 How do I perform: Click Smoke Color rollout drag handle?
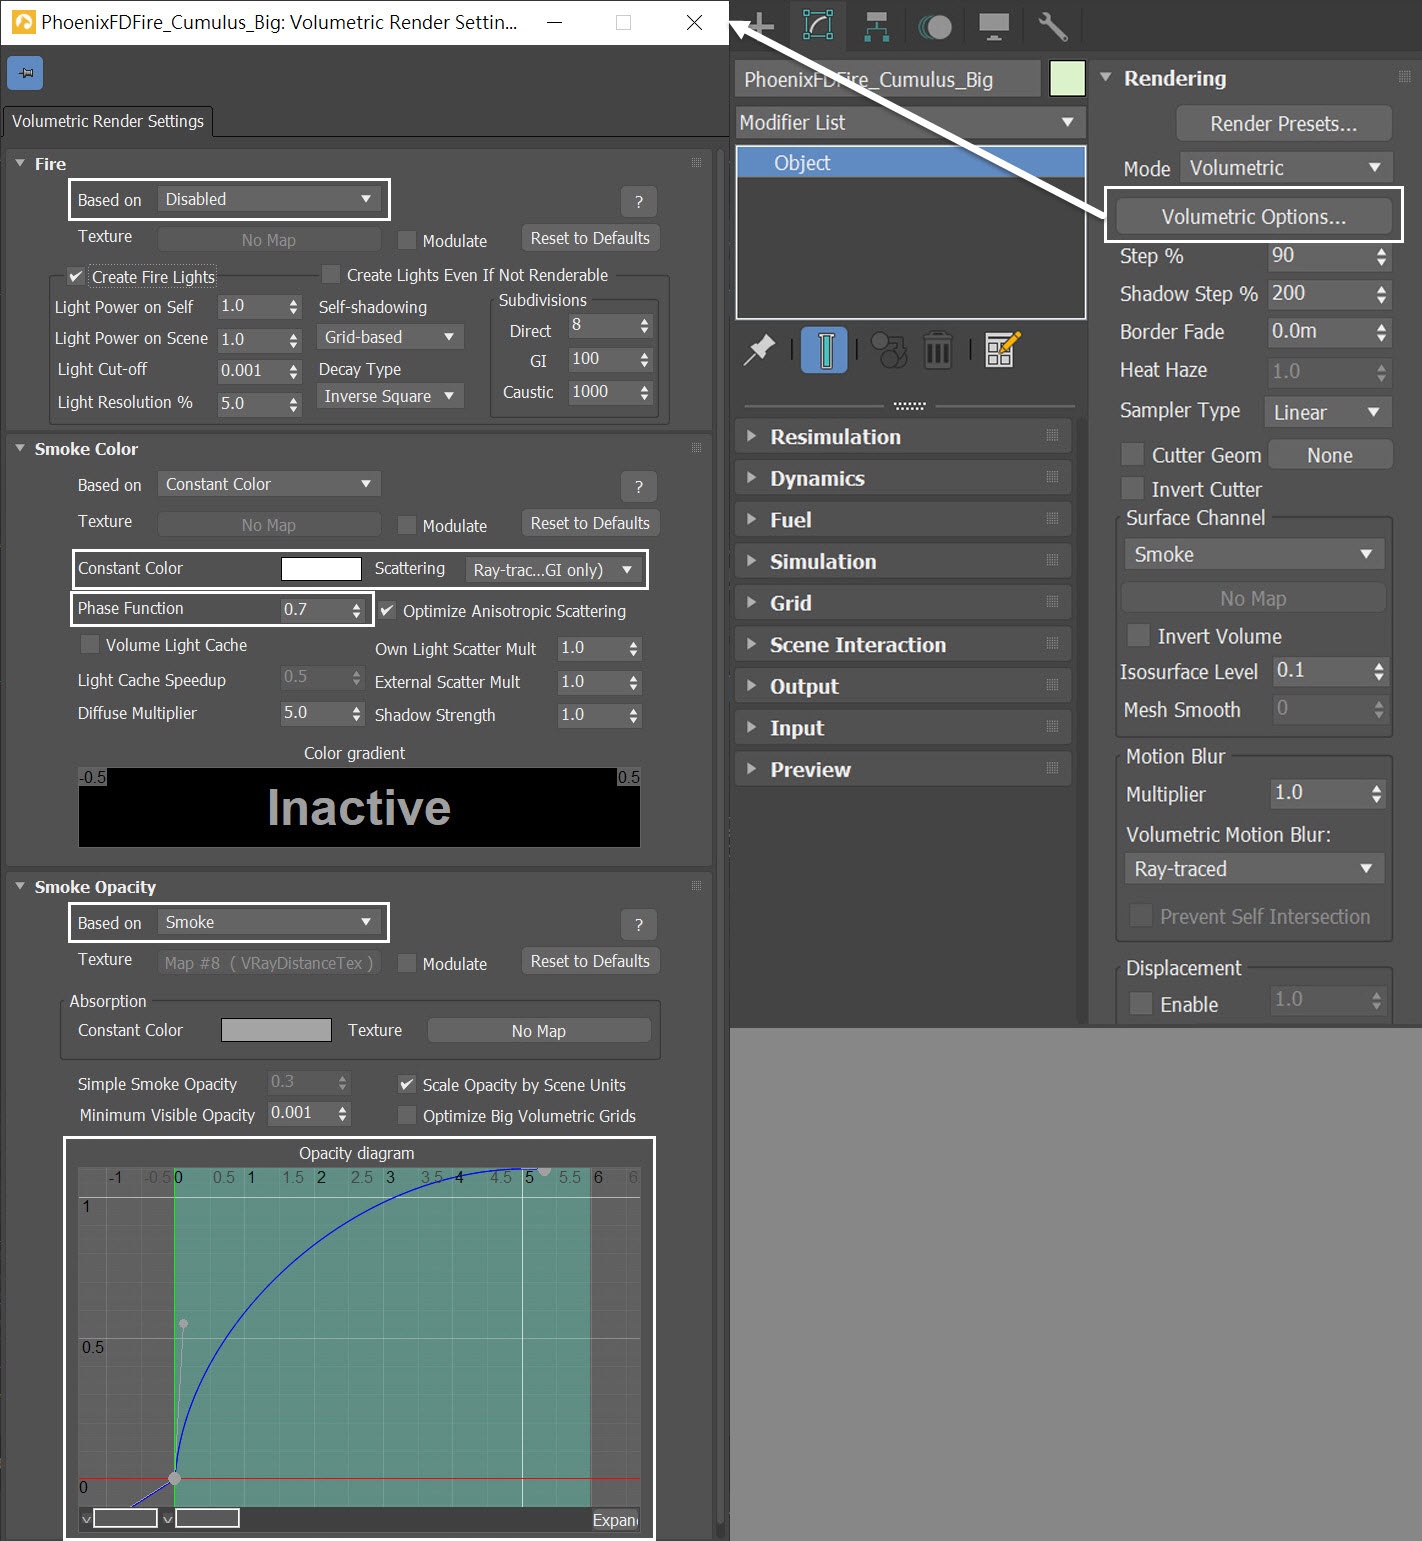(x=696, y=448)
